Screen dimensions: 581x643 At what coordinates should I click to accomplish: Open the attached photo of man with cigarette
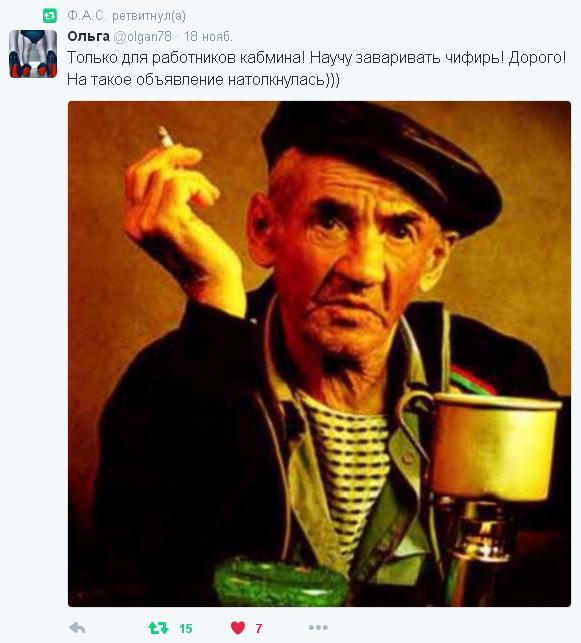319,353
